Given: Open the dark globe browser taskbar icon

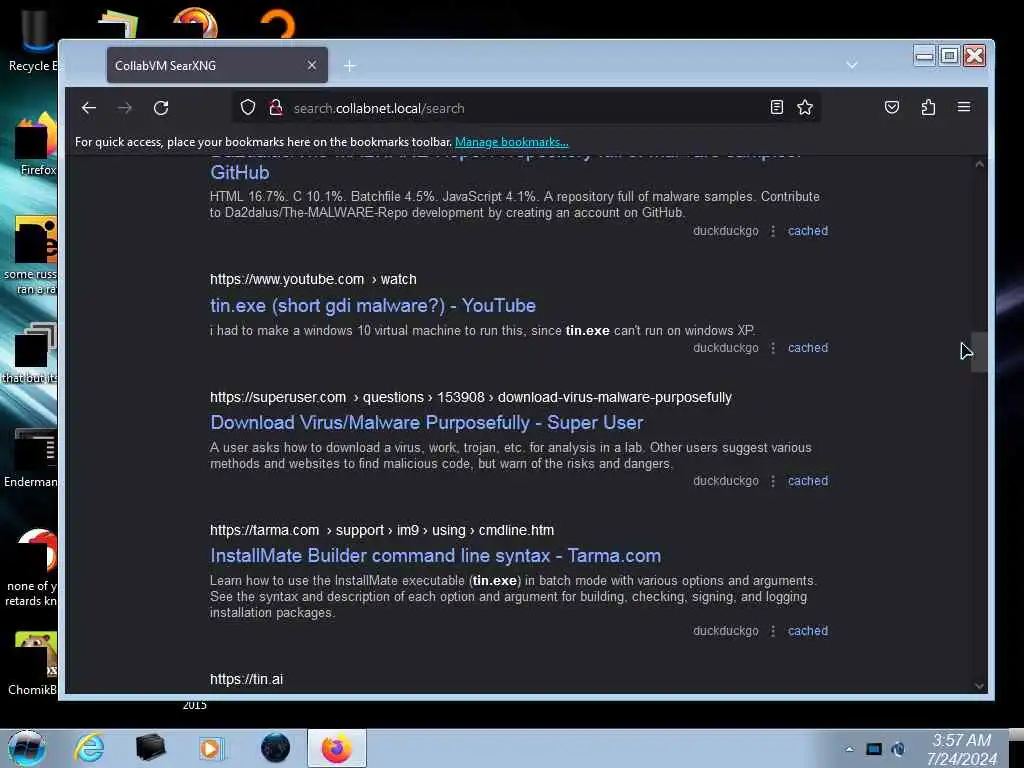Looking at the screenshot, I should (275, 748).
